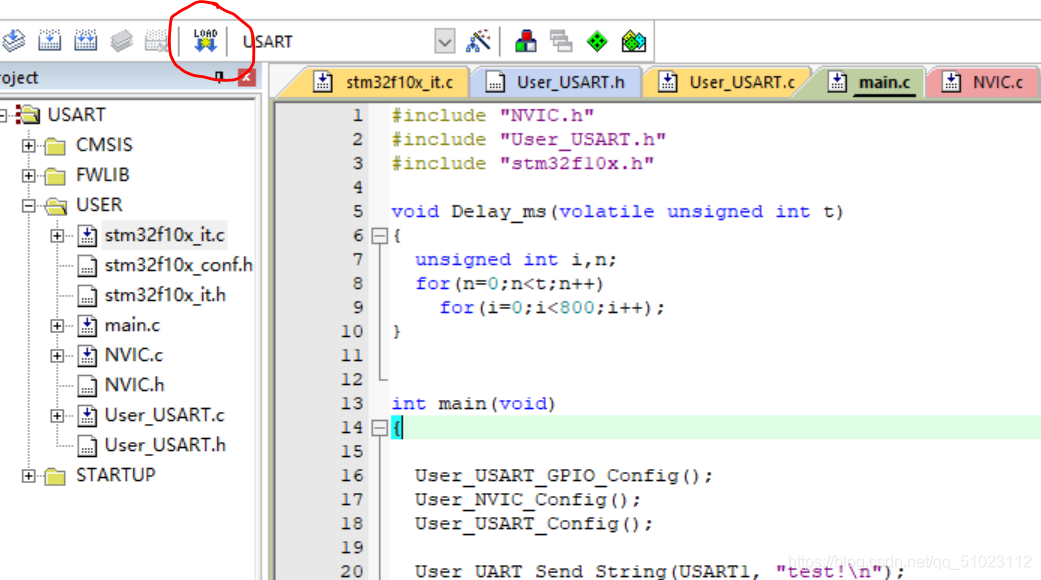
Task: Click the LOAD download-to-flash icon
Action: (x=205, y=41)
